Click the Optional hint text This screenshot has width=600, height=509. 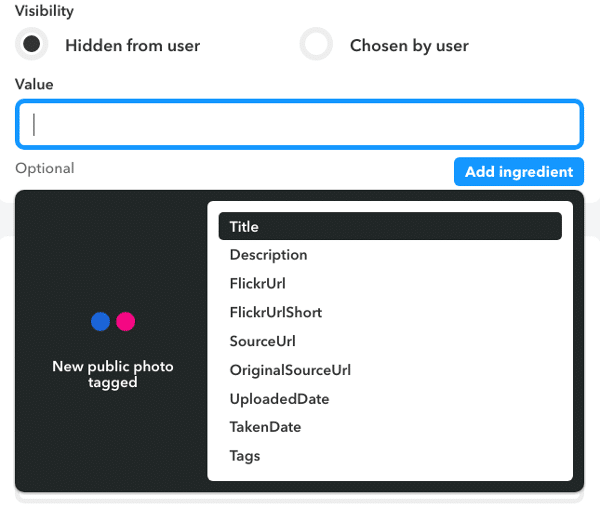point(45,168)
